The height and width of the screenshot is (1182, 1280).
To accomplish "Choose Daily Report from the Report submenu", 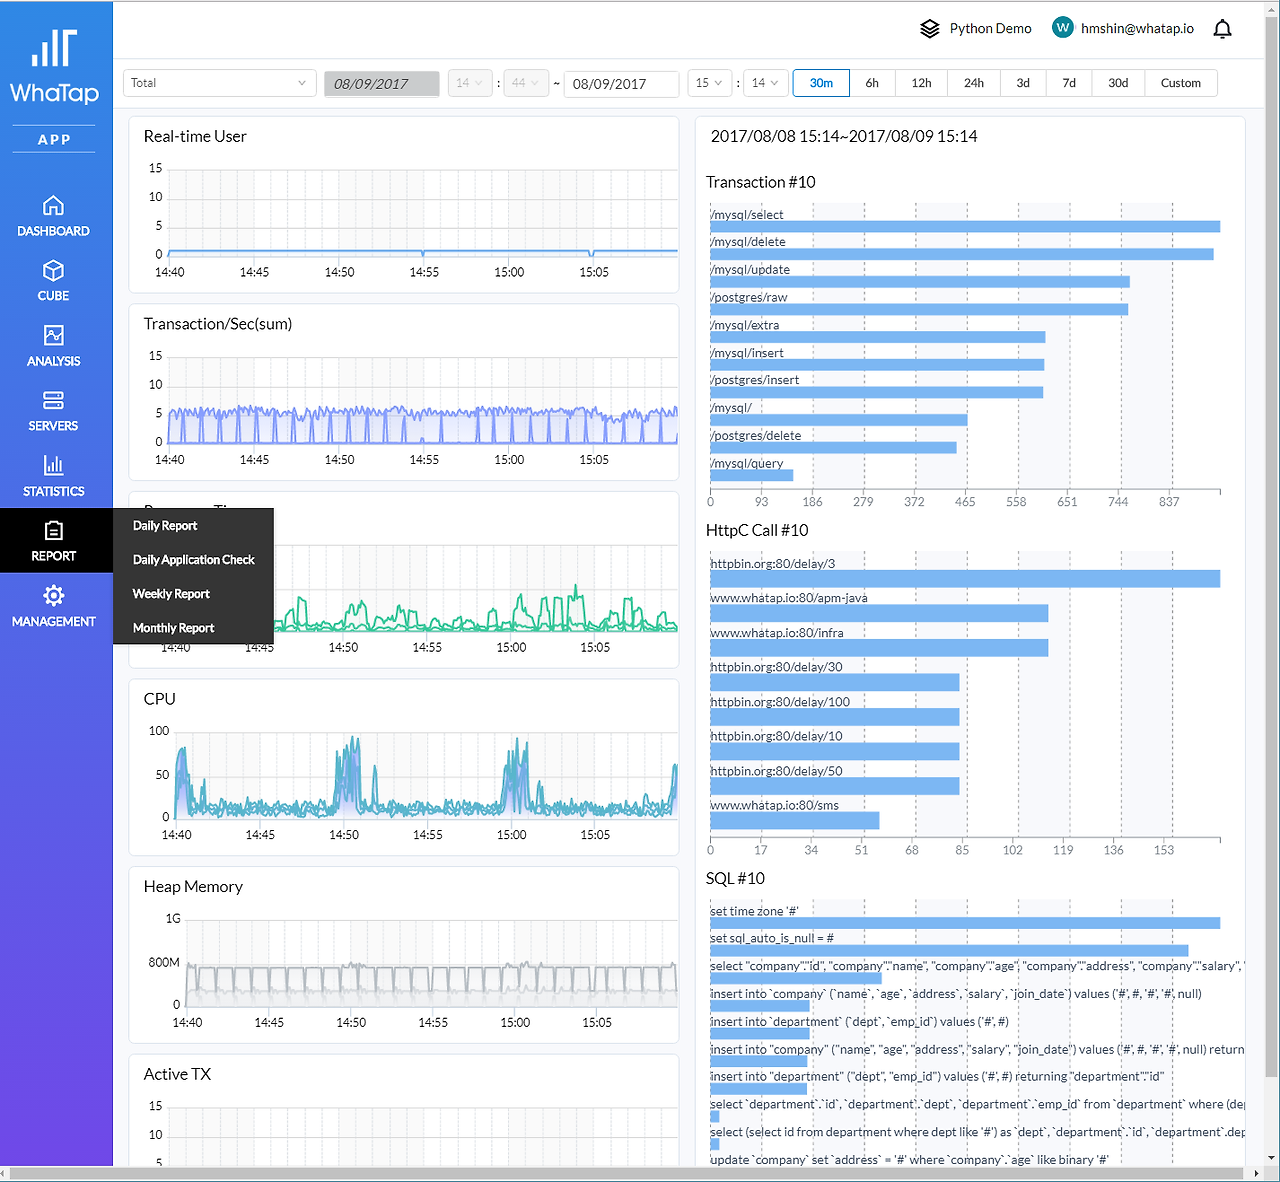I will click(165, 526).
